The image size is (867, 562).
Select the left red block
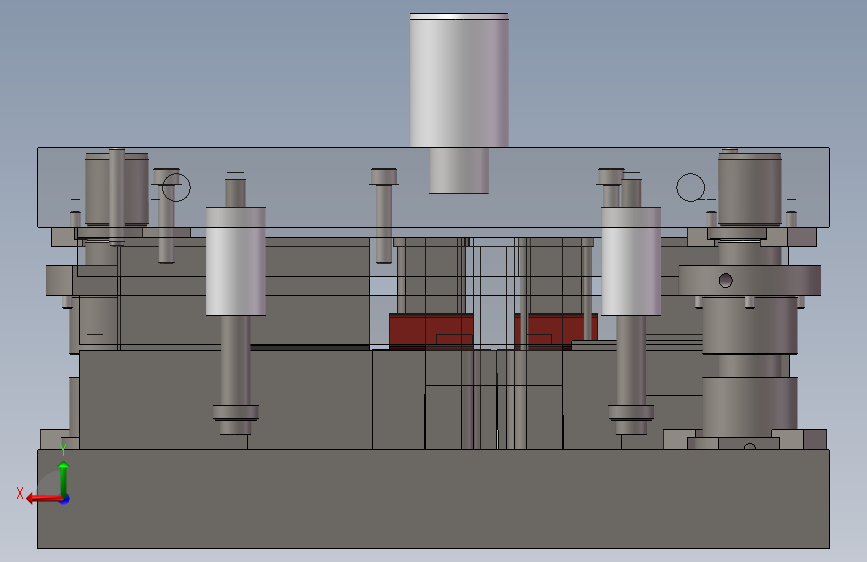(x=431, y=331)
